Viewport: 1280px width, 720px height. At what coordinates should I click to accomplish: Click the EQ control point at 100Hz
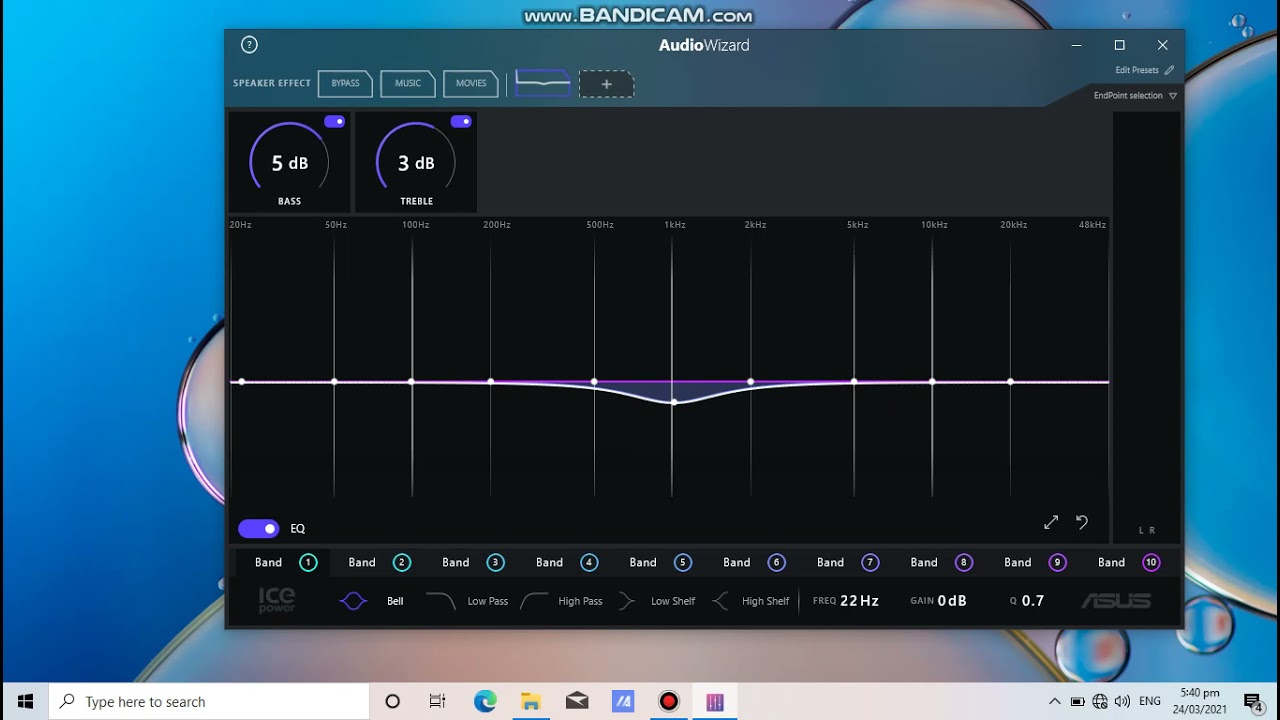pos(412,382)
